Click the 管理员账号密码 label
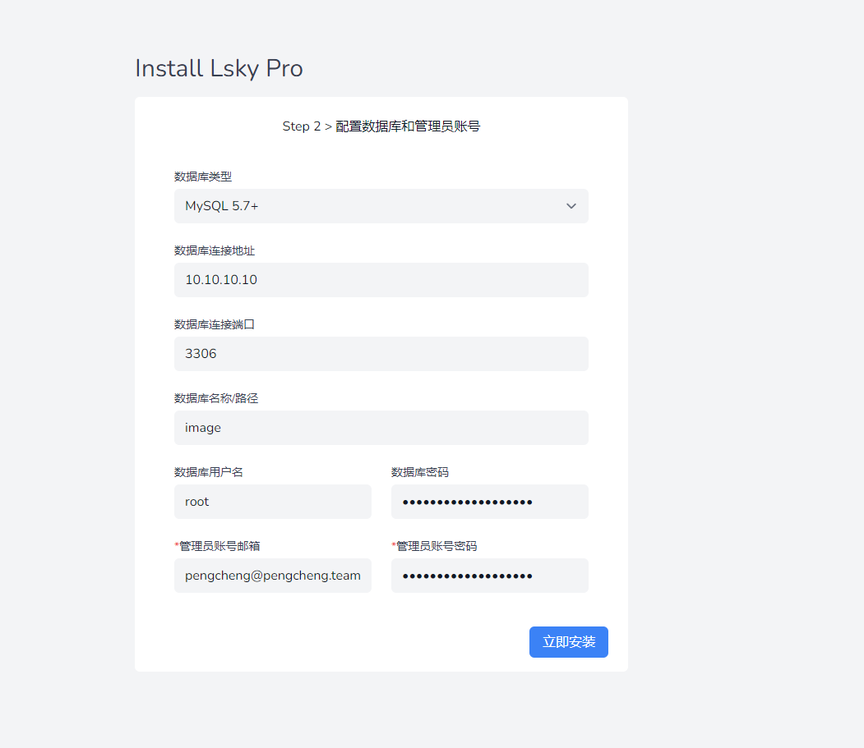The height and width of the screenshot is (748, 864). click(x=434, y=546)
